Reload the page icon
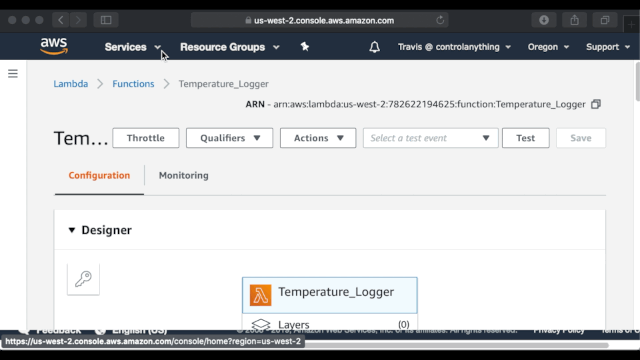 click(440, 20)
